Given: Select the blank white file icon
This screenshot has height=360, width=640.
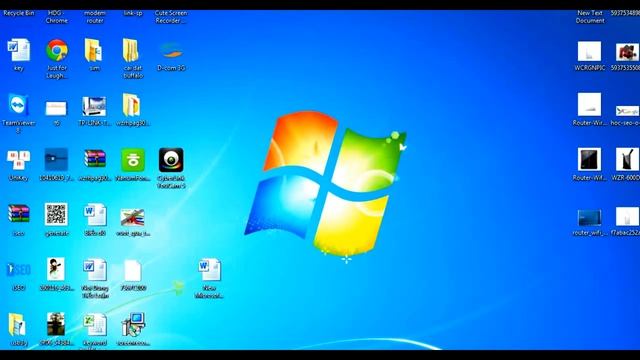Looking at the screenshot, I should point(133,271).
